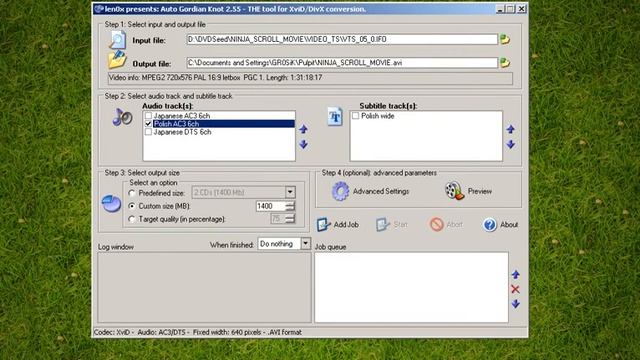640x360 pixels.
Task: Move queued job up with arrow
Action: pos(516,274)
